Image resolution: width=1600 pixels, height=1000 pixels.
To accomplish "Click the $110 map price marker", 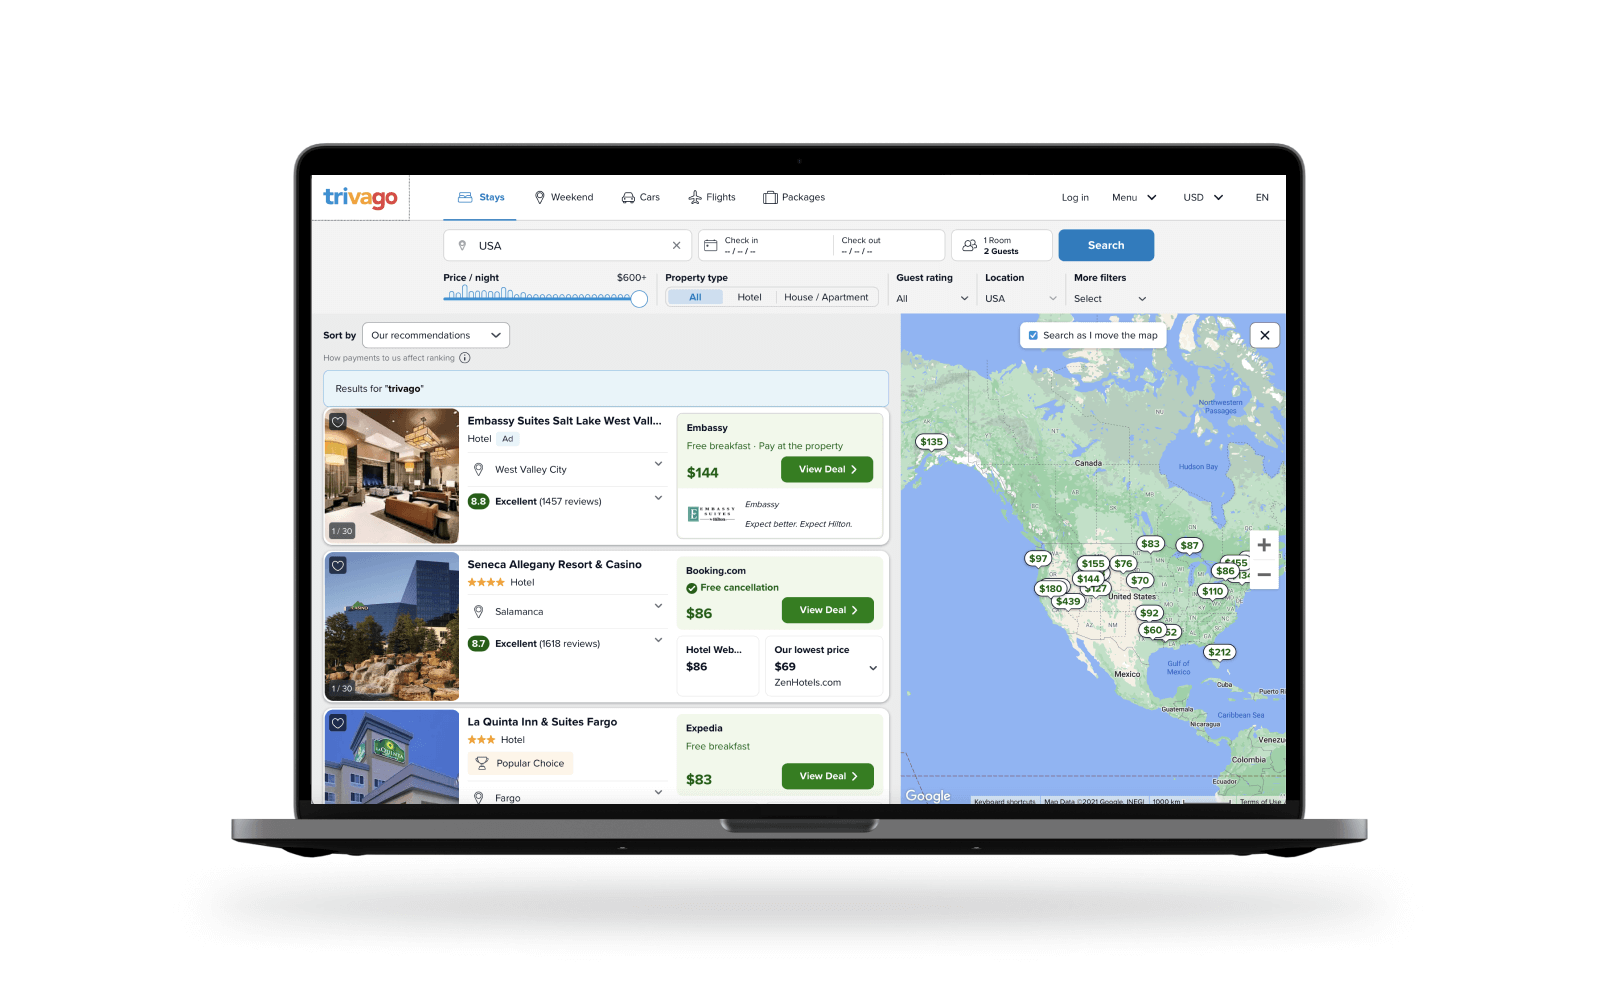I will point(1213,591).
